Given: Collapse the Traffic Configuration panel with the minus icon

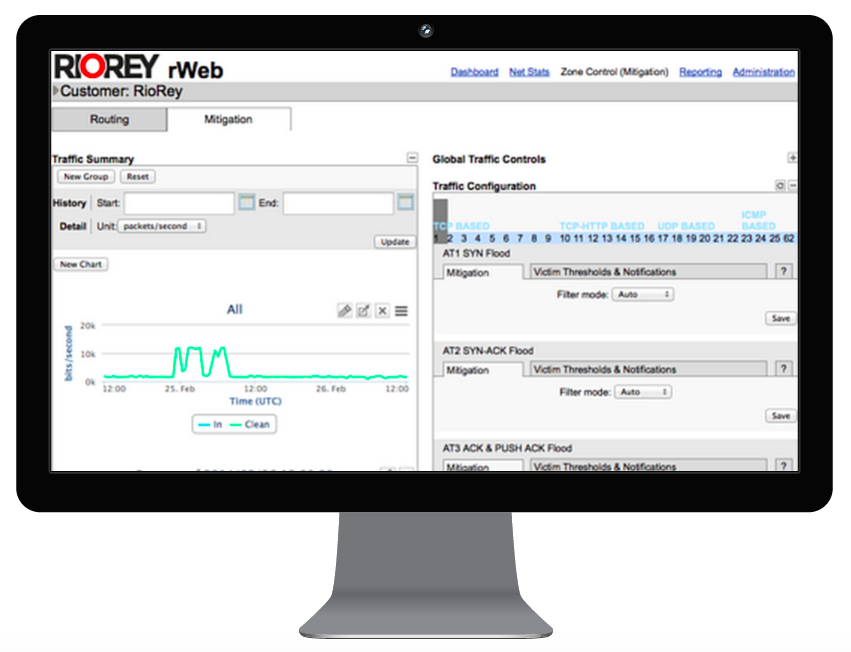Looking at the screenshot, I should (793, 186).
